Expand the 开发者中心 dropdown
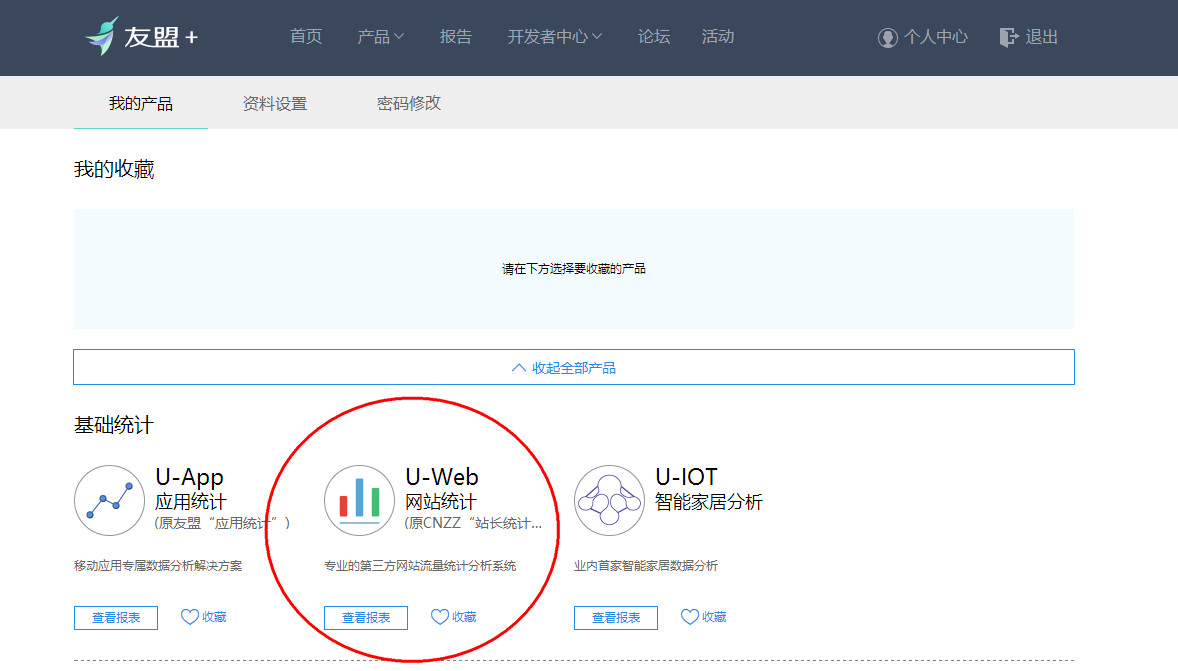Viewport: 1178px width, 671px height. click(x=554, y=36)
